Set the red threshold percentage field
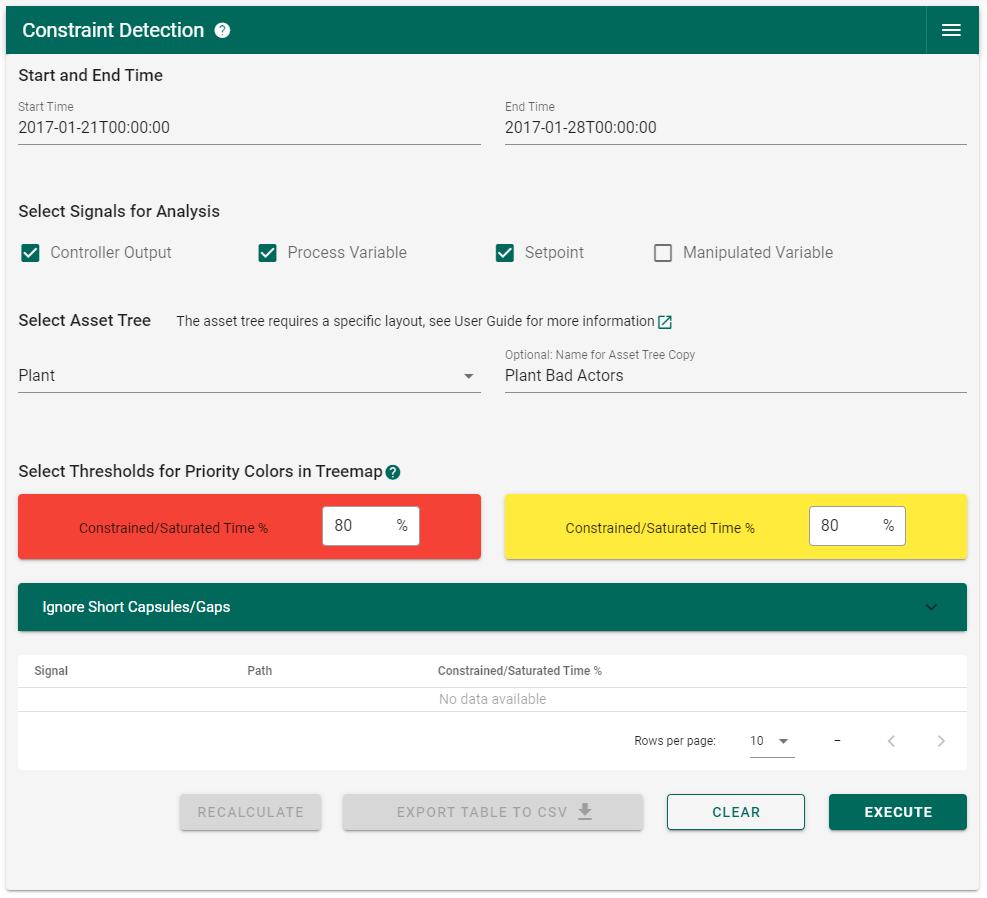Viewport: 987px width, 898px height. click(371, 526)
